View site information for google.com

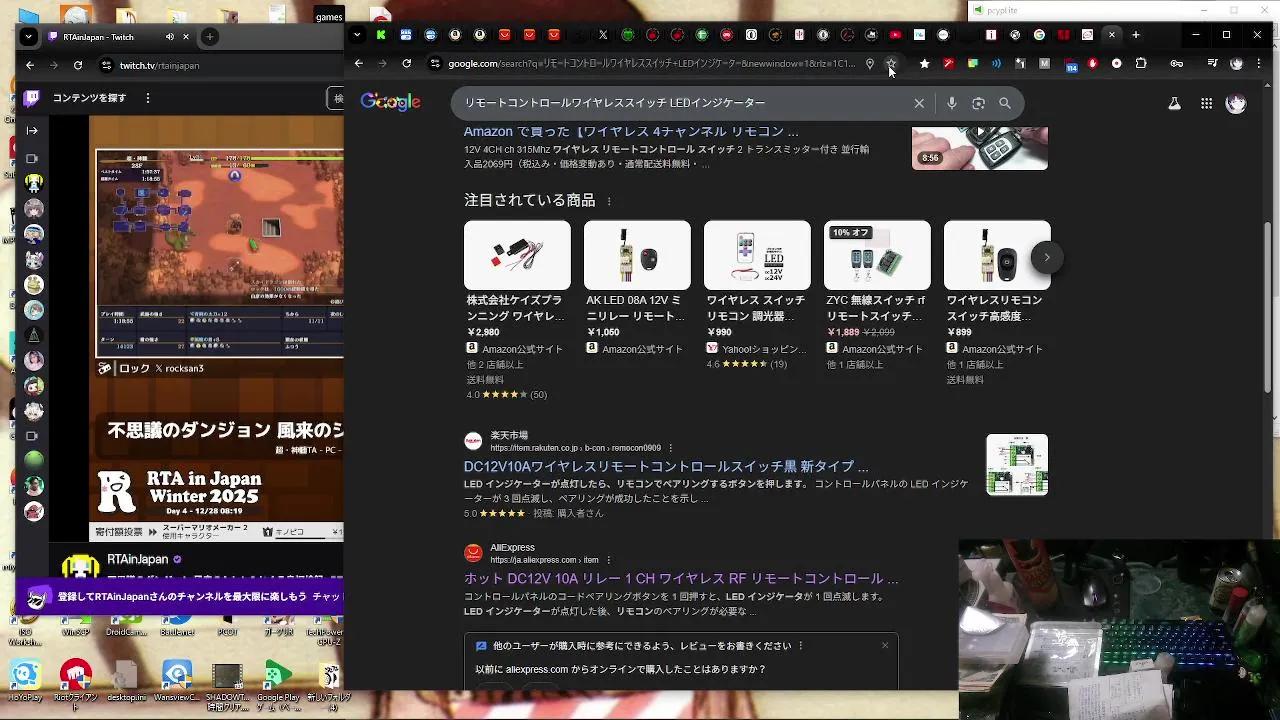tap(435, 64)
